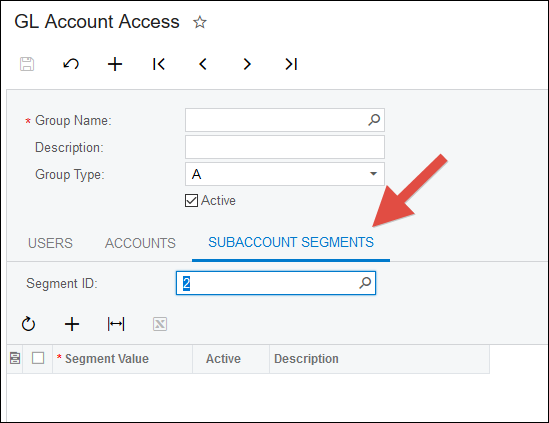Image resolution: width=549 pixels, height=423 pixels.
Task: Click the Save disk icon in the toolbar
Action: point(27,64)
